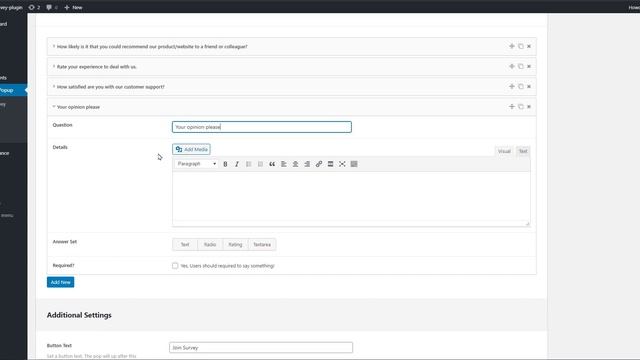Add question after 'Rate your experience' row
640x360 pixels.
(511, 66)
